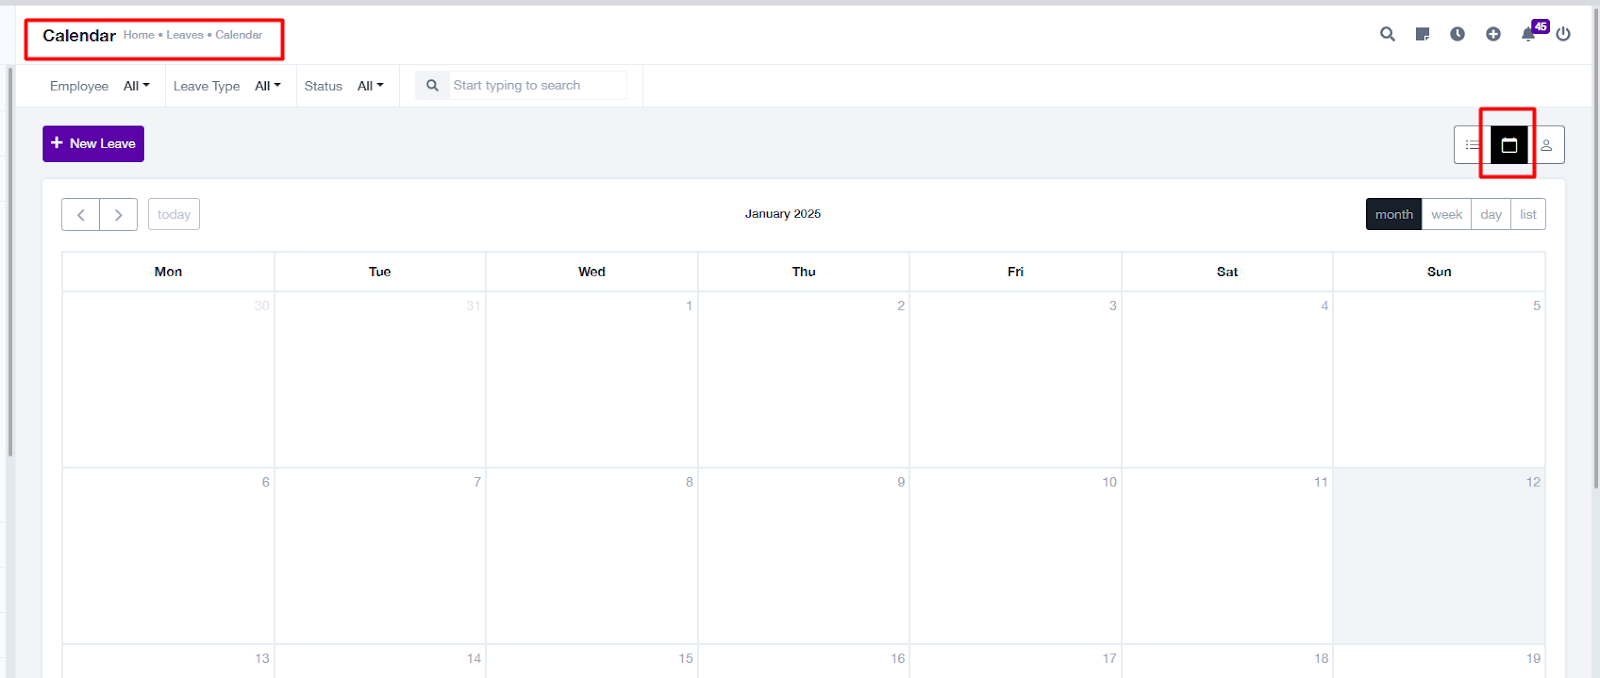
Task: Click the January 2025 title
Action: [783, 214]
